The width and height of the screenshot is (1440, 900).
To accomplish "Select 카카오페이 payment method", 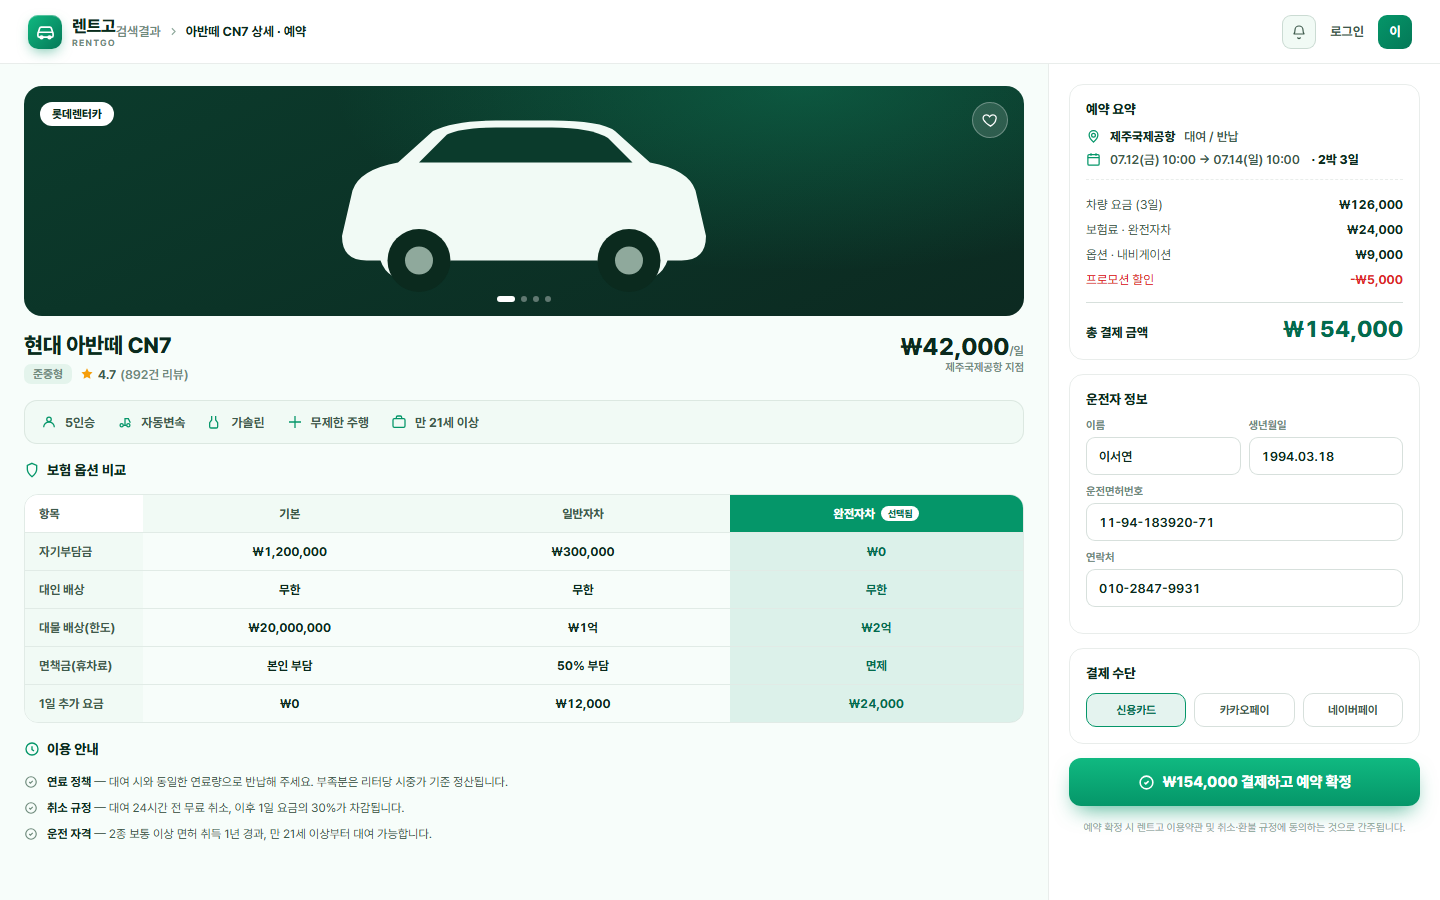I will click(1244, 710).
